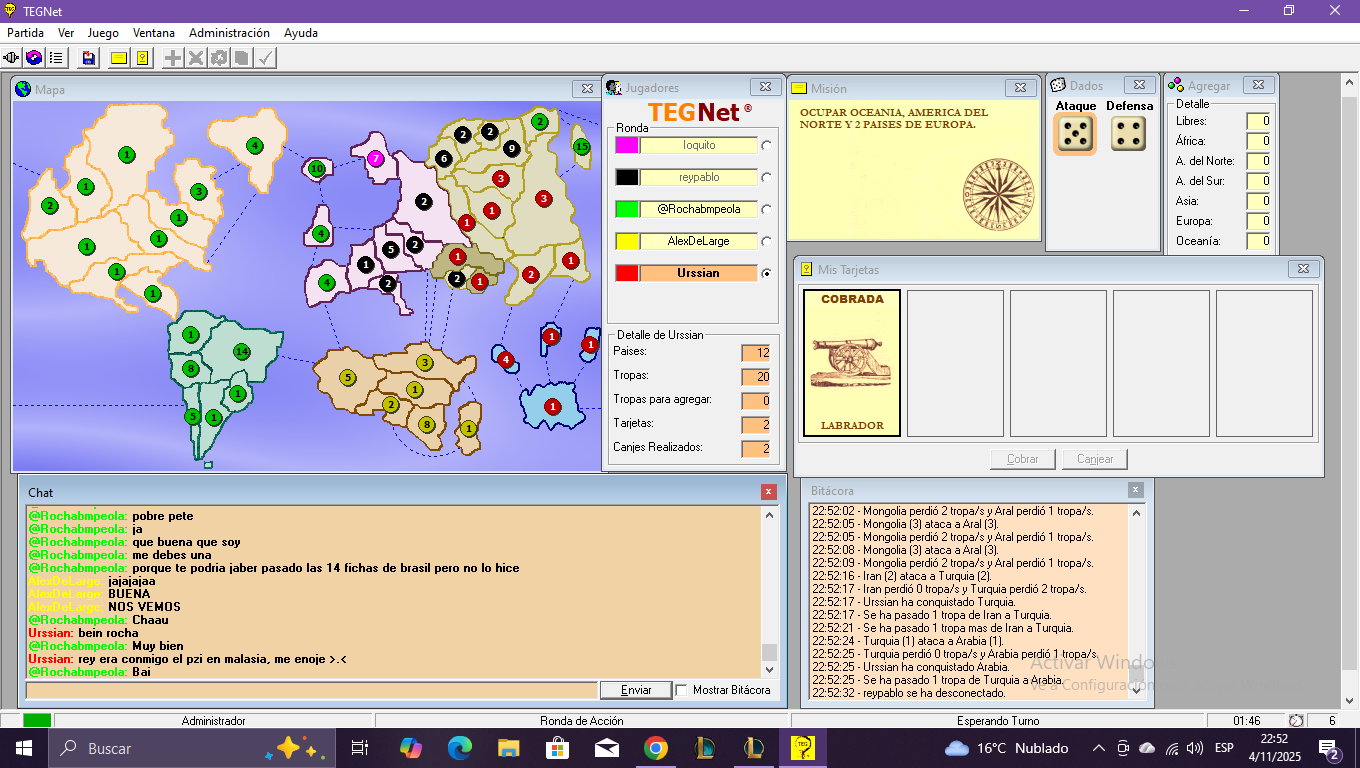This screenshot has height=768, width=1360.
Task: Click the yellow mission card toolbar icon
Action: coord(119,58)
